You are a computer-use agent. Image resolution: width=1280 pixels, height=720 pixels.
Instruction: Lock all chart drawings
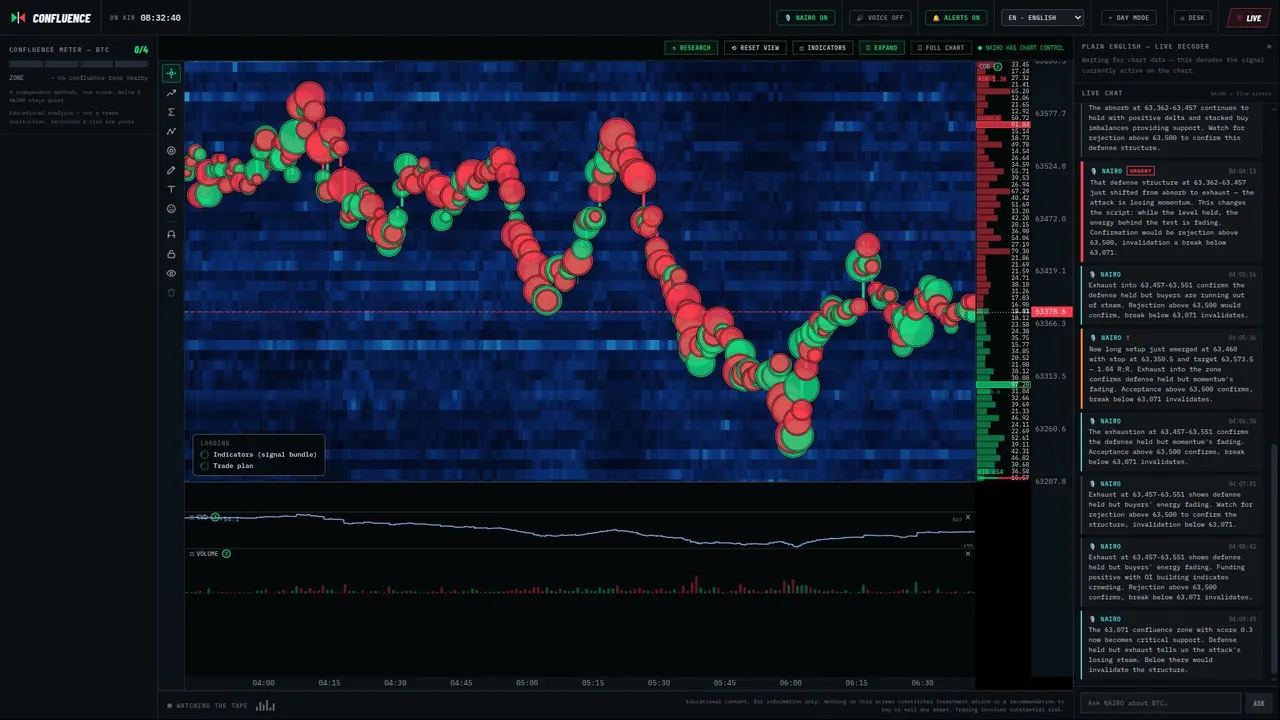click(x=171, y=254)
